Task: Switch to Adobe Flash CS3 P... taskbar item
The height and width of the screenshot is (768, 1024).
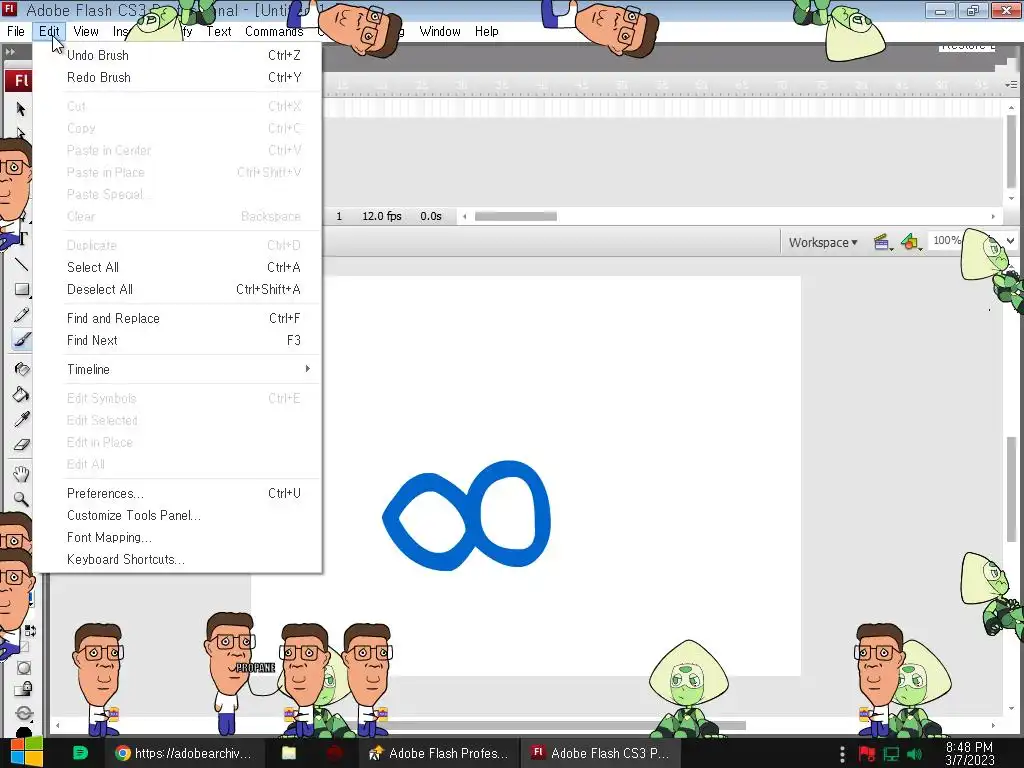Action: click(x=601, y=753)
